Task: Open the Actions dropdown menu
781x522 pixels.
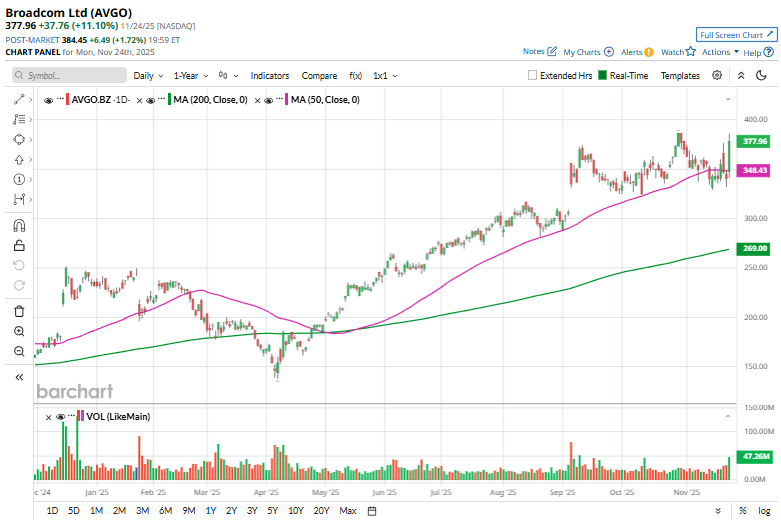Action: point(720,52)
